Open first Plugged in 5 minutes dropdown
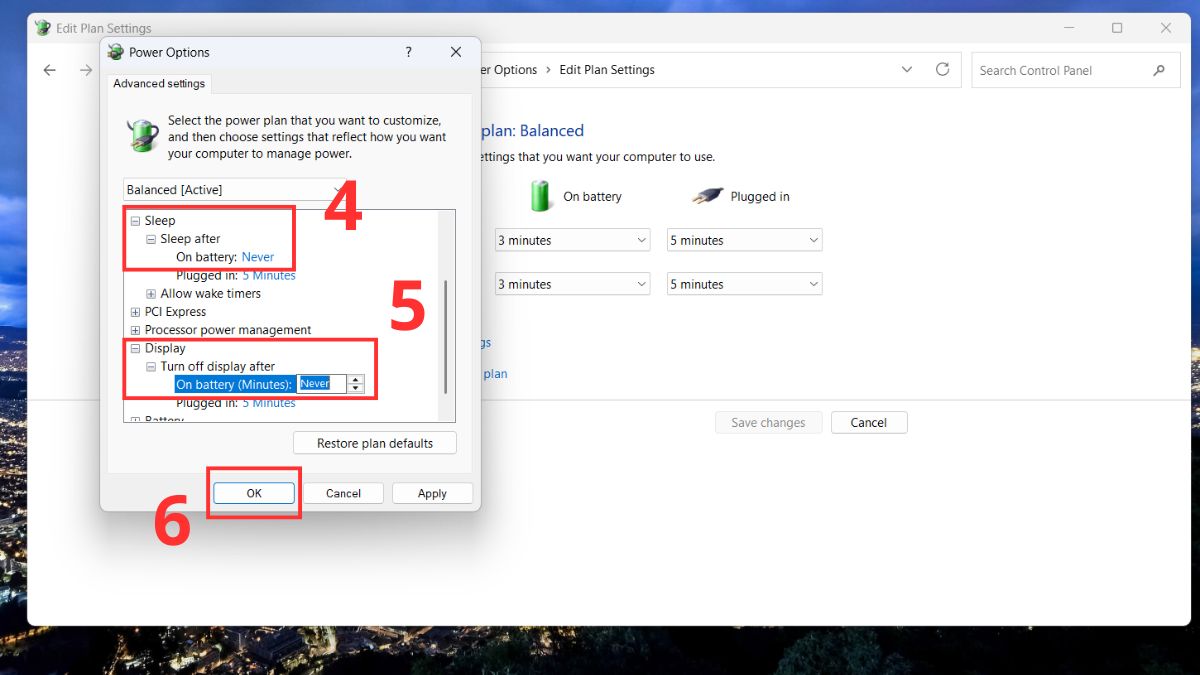The height and width of the screenshot is (675, 1200). 744,240
